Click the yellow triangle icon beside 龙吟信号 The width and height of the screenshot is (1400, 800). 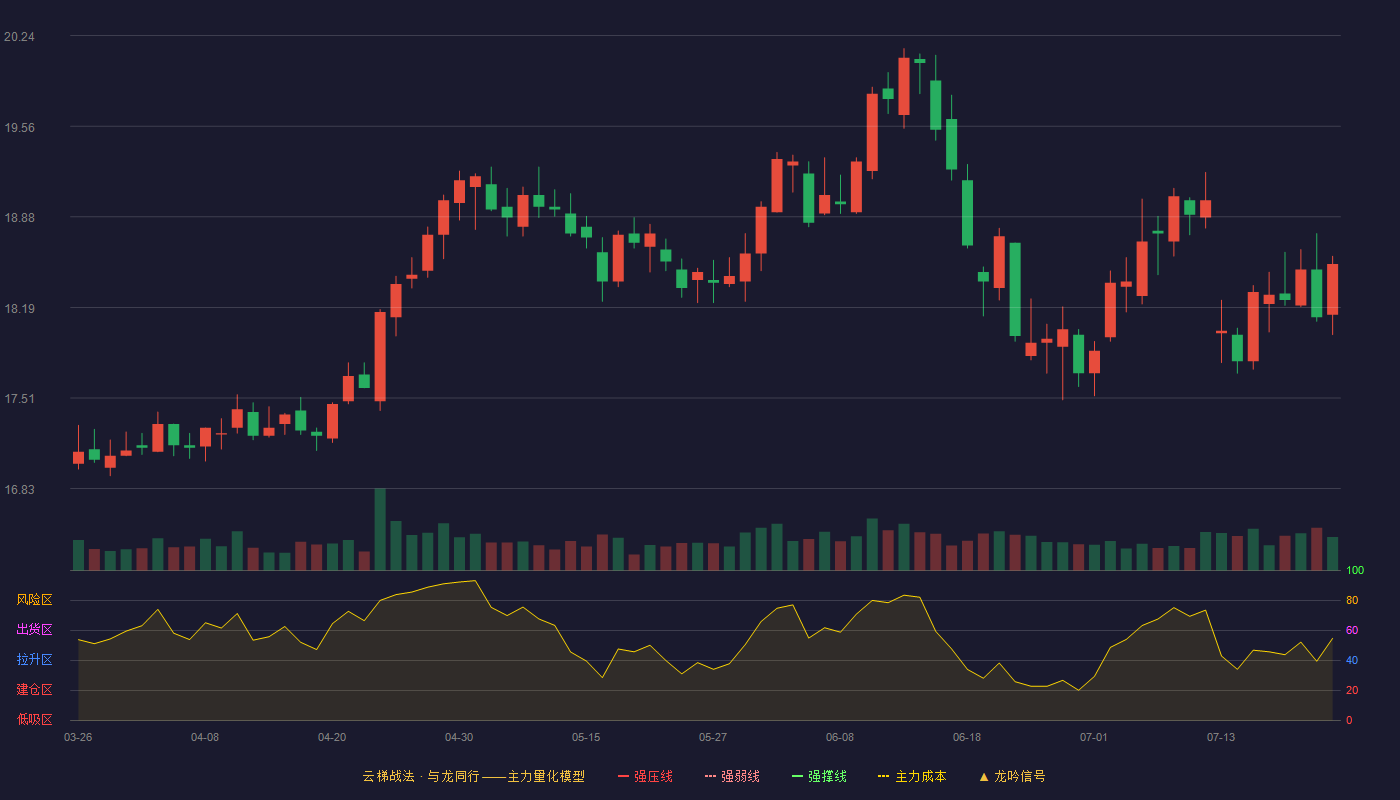point(984,776)
